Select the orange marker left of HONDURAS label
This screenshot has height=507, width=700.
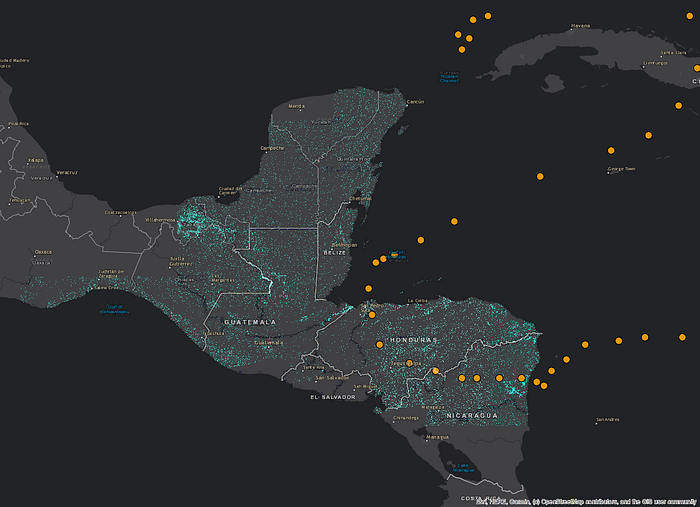379,345
